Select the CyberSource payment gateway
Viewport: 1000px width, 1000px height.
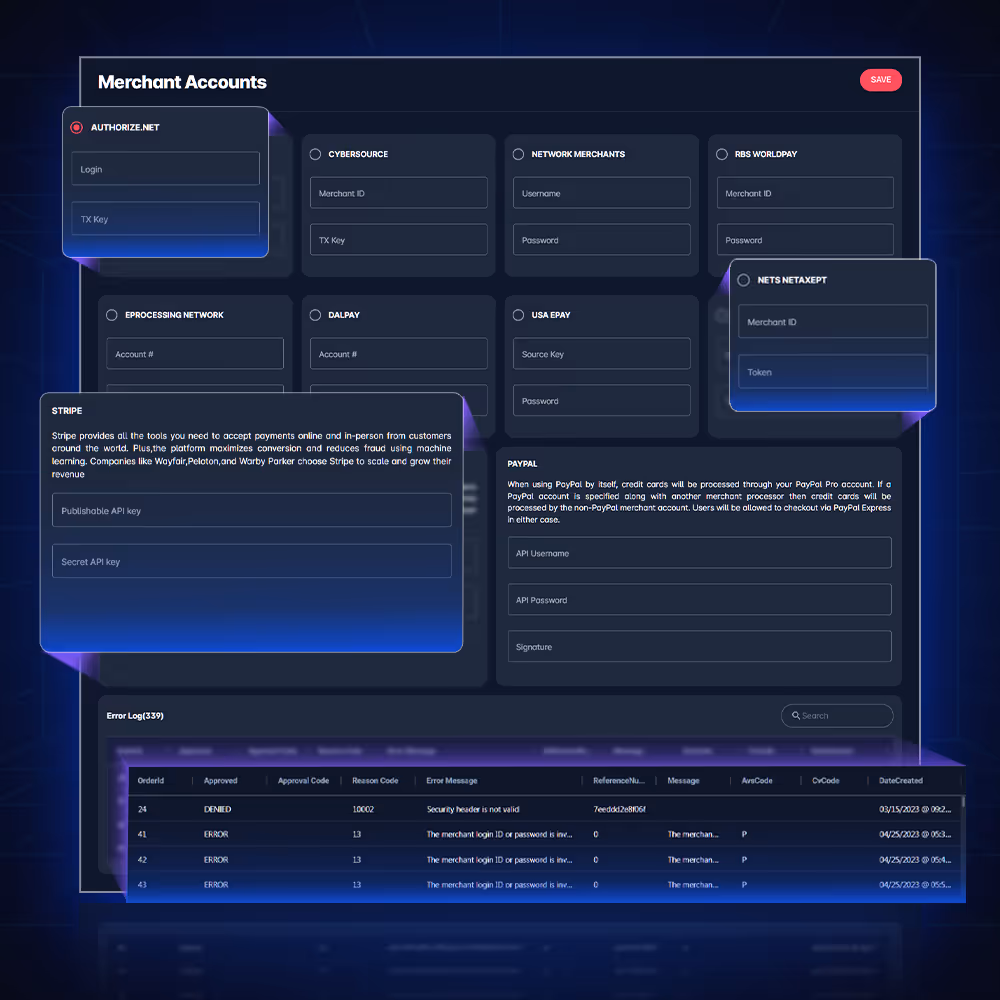pyautogui.click(x=314, y=154)
